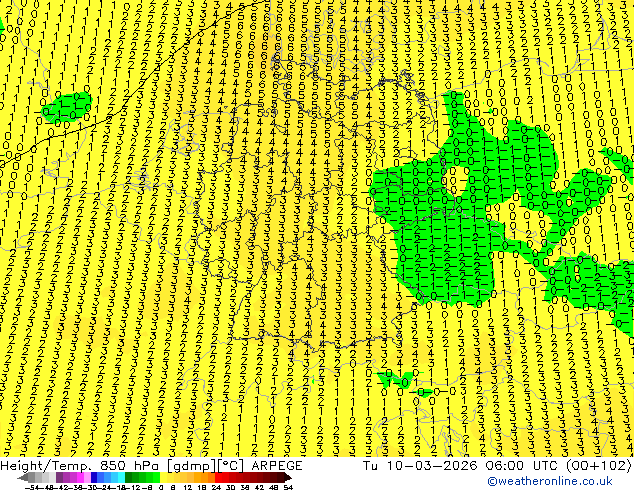Click the dark brown right arrow end of legend

288,477
